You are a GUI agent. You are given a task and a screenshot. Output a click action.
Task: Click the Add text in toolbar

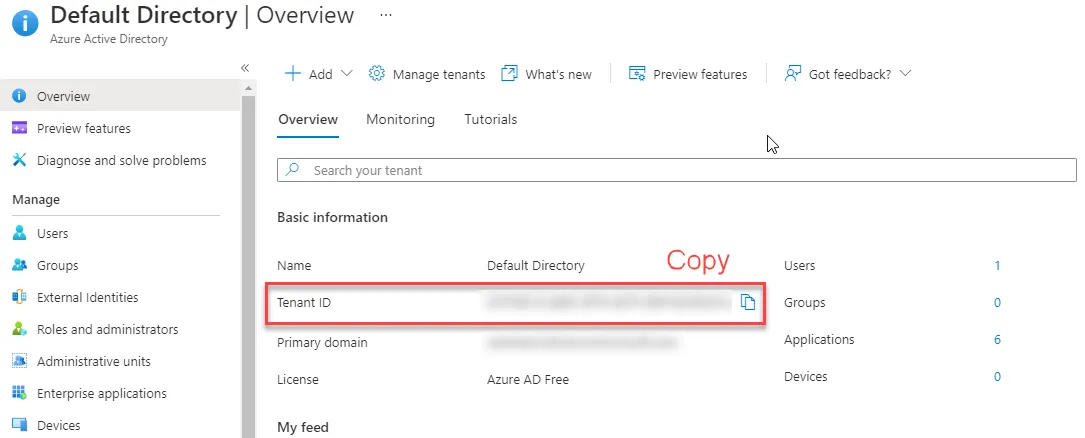[x=320, y=74]
